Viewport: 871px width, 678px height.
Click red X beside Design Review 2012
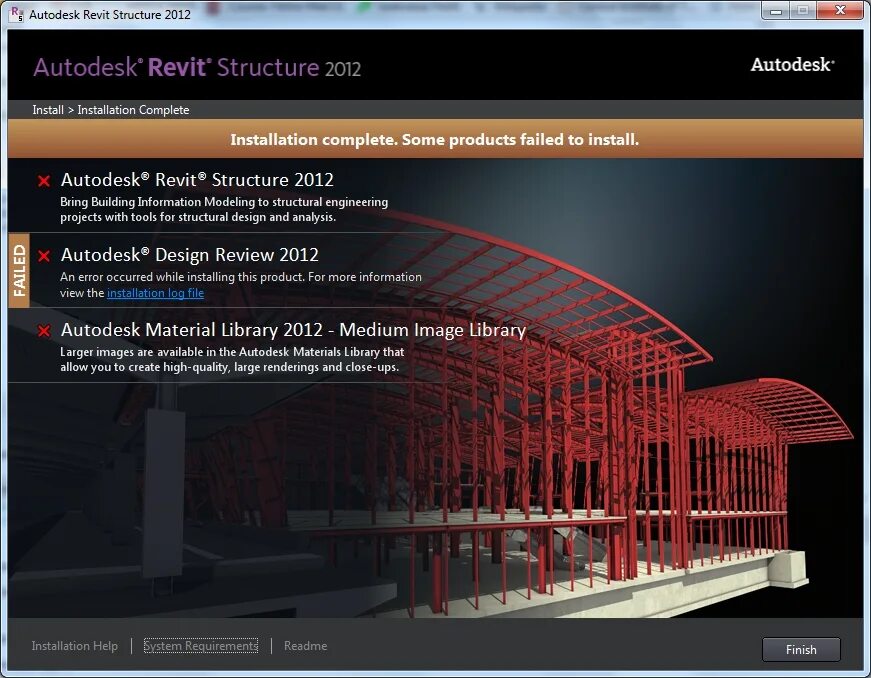(44, 255)
